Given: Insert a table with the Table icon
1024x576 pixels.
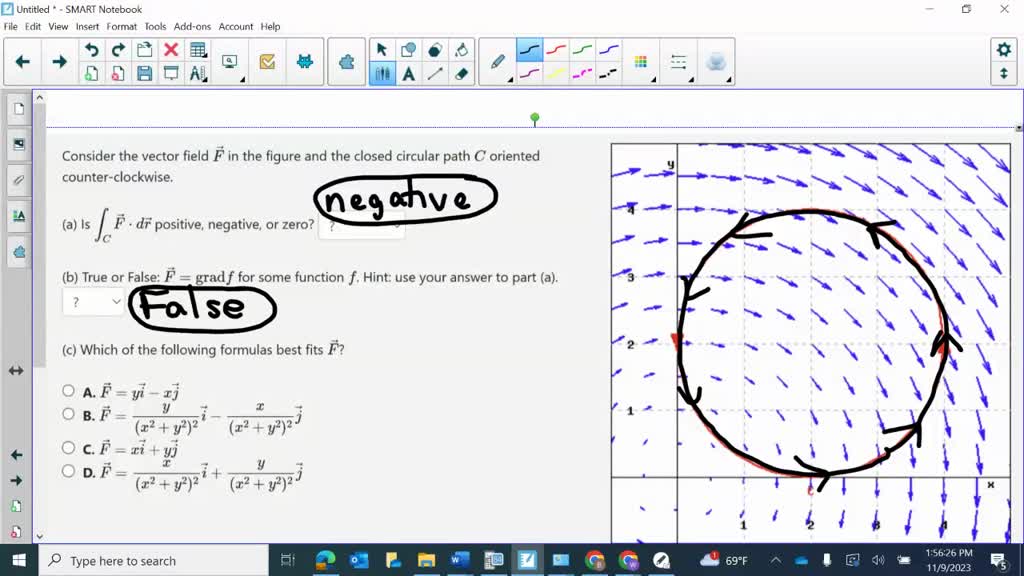Looking at the screenshot, I should click(x=198, y=49).
